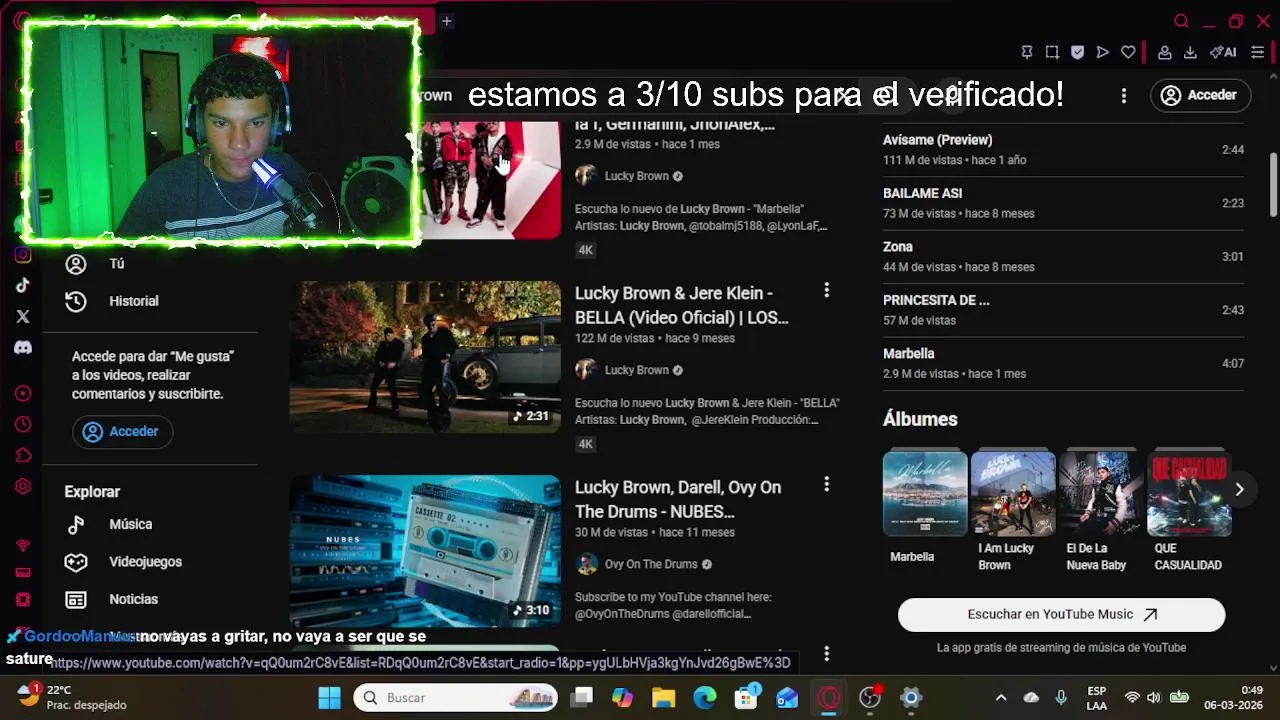Screen dimensions: 1280x720
Task: Click the send/flow arrow icon in toolbar
Action: tap(1102, 52)
